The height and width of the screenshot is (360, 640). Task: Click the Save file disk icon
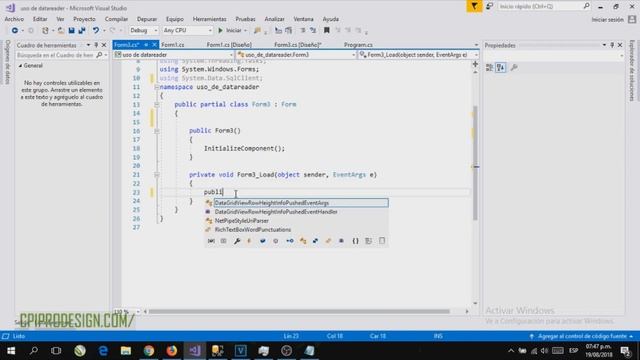pos(71,31)
